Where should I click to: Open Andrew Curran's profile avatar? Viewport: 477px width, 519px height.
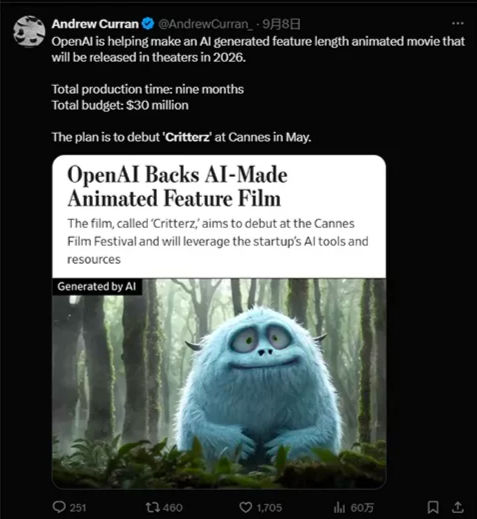click(29, 31)
